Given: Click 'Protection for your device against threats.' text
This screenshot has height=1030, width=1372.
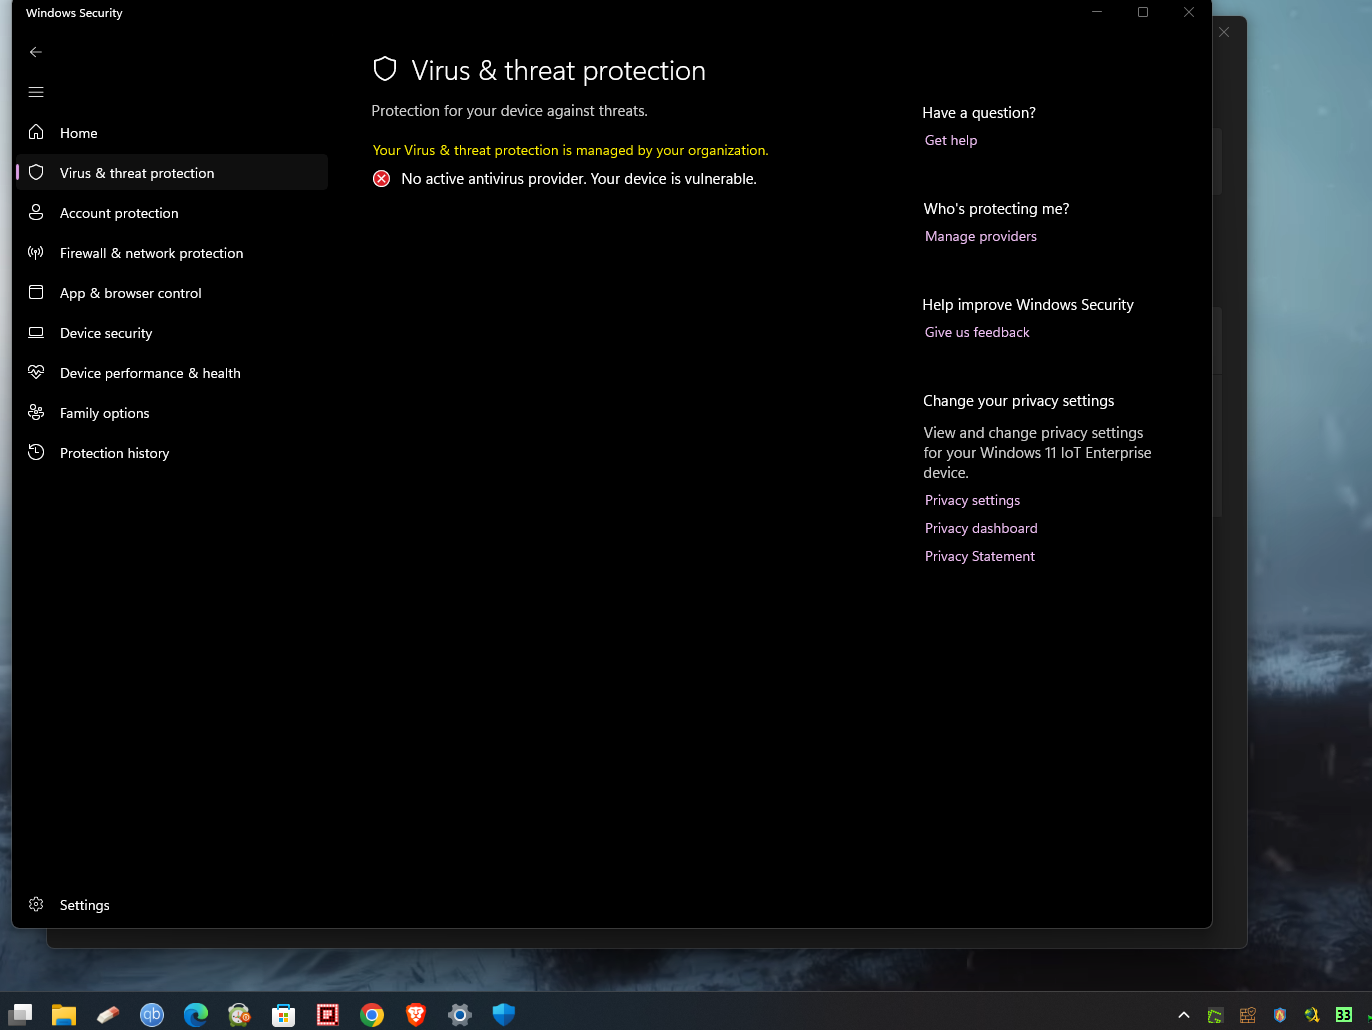Looking at the screenshot, I should (510, 111).
